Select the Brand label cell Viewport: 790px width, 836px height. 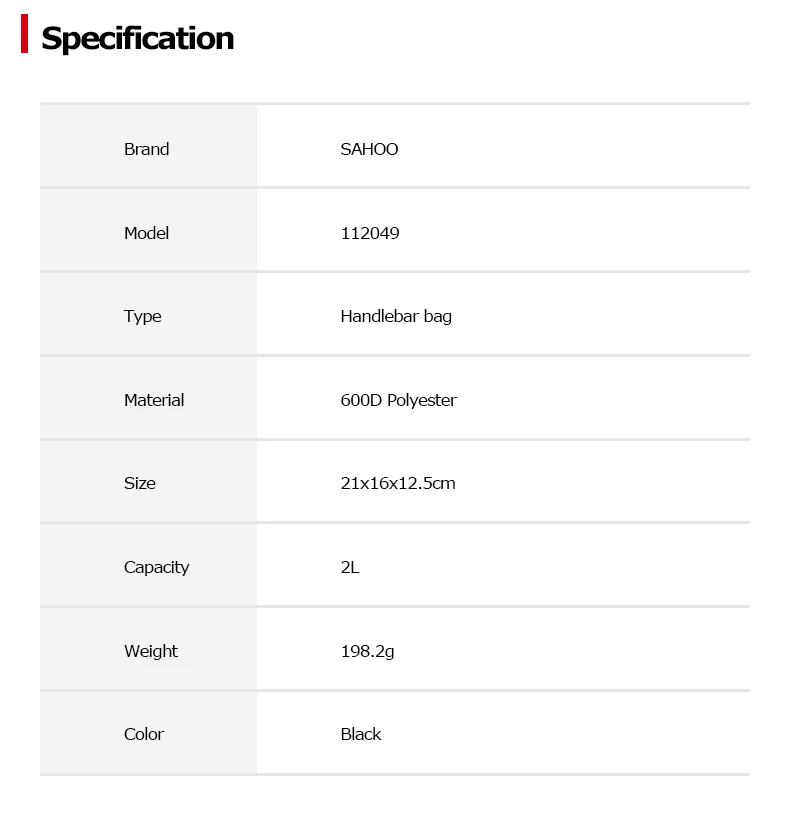(x=148, y=147)
